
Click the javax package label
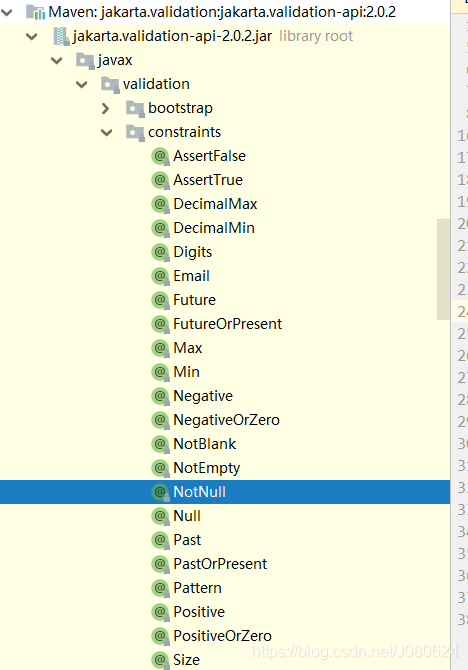coord(115,60)
